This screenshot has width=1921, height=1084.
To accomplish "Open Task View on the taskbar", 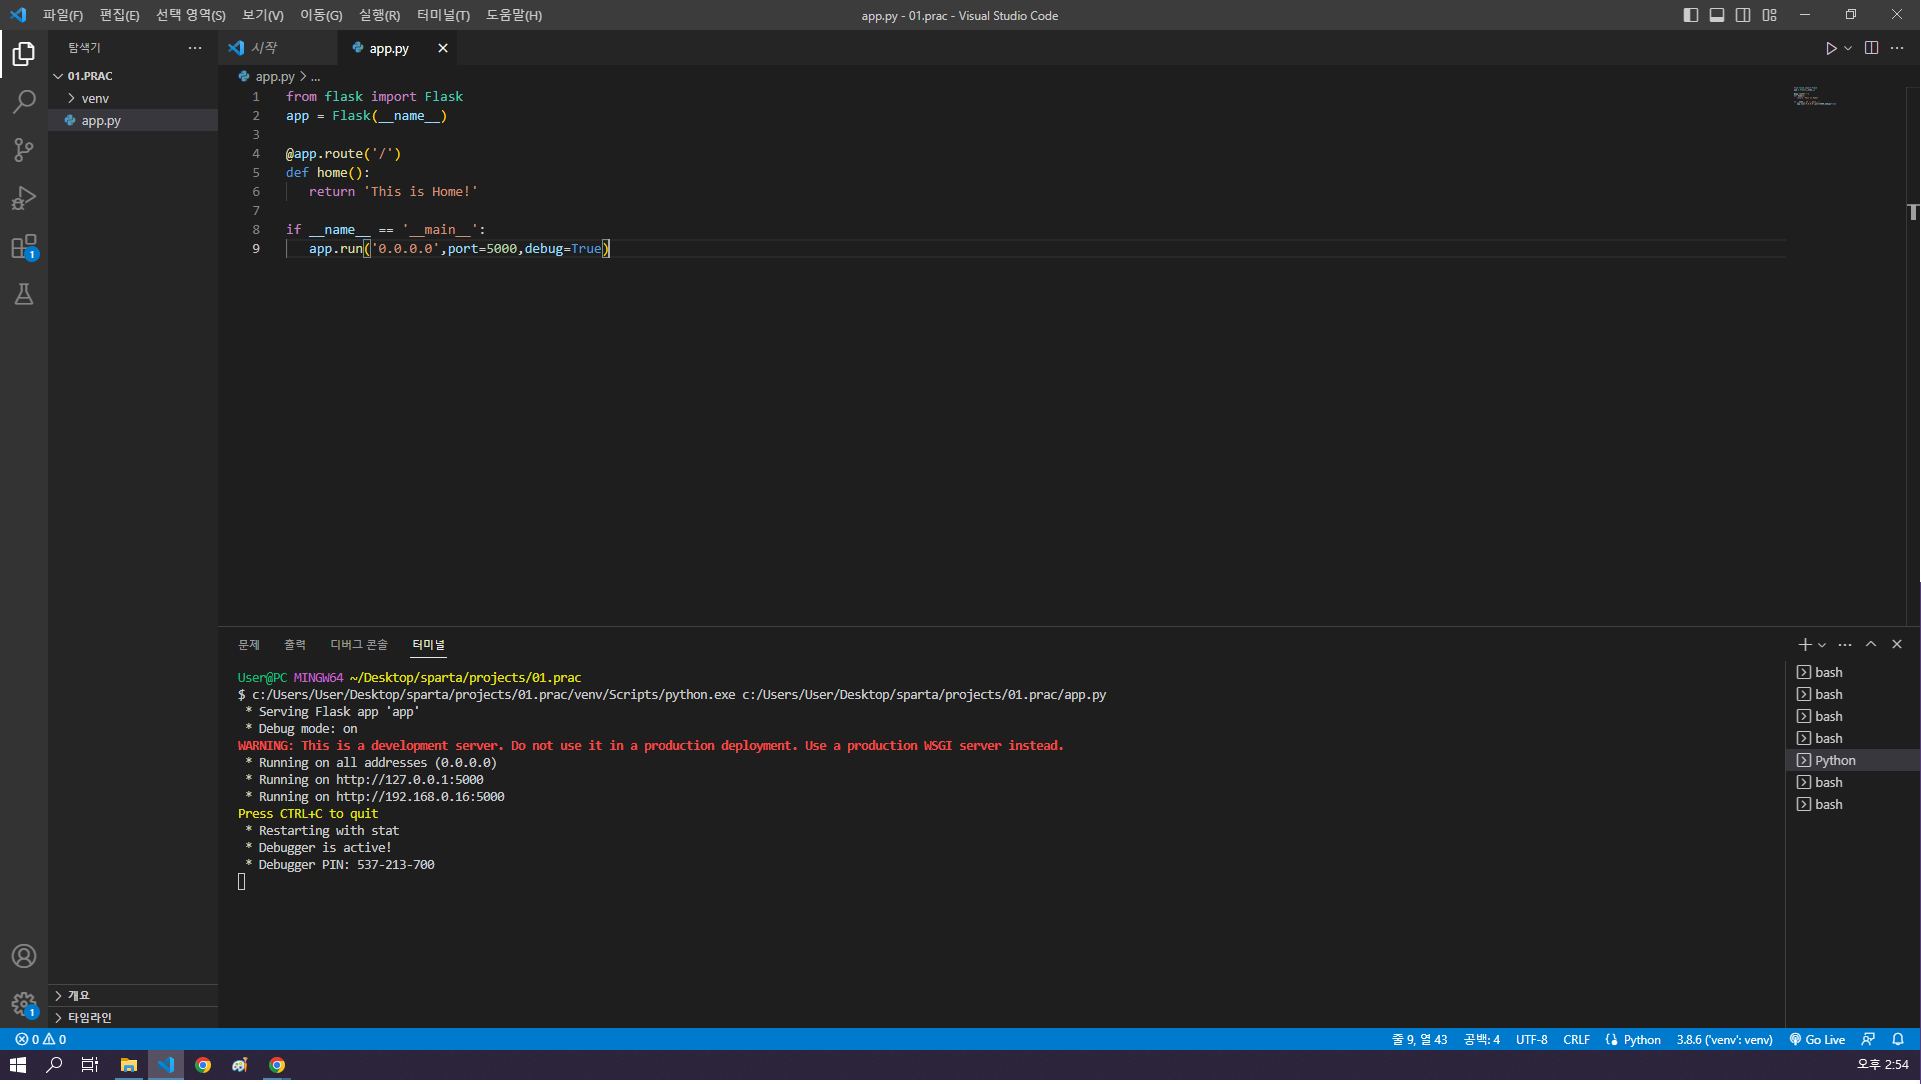I will pyautogui.click(x=90, y=1066).
